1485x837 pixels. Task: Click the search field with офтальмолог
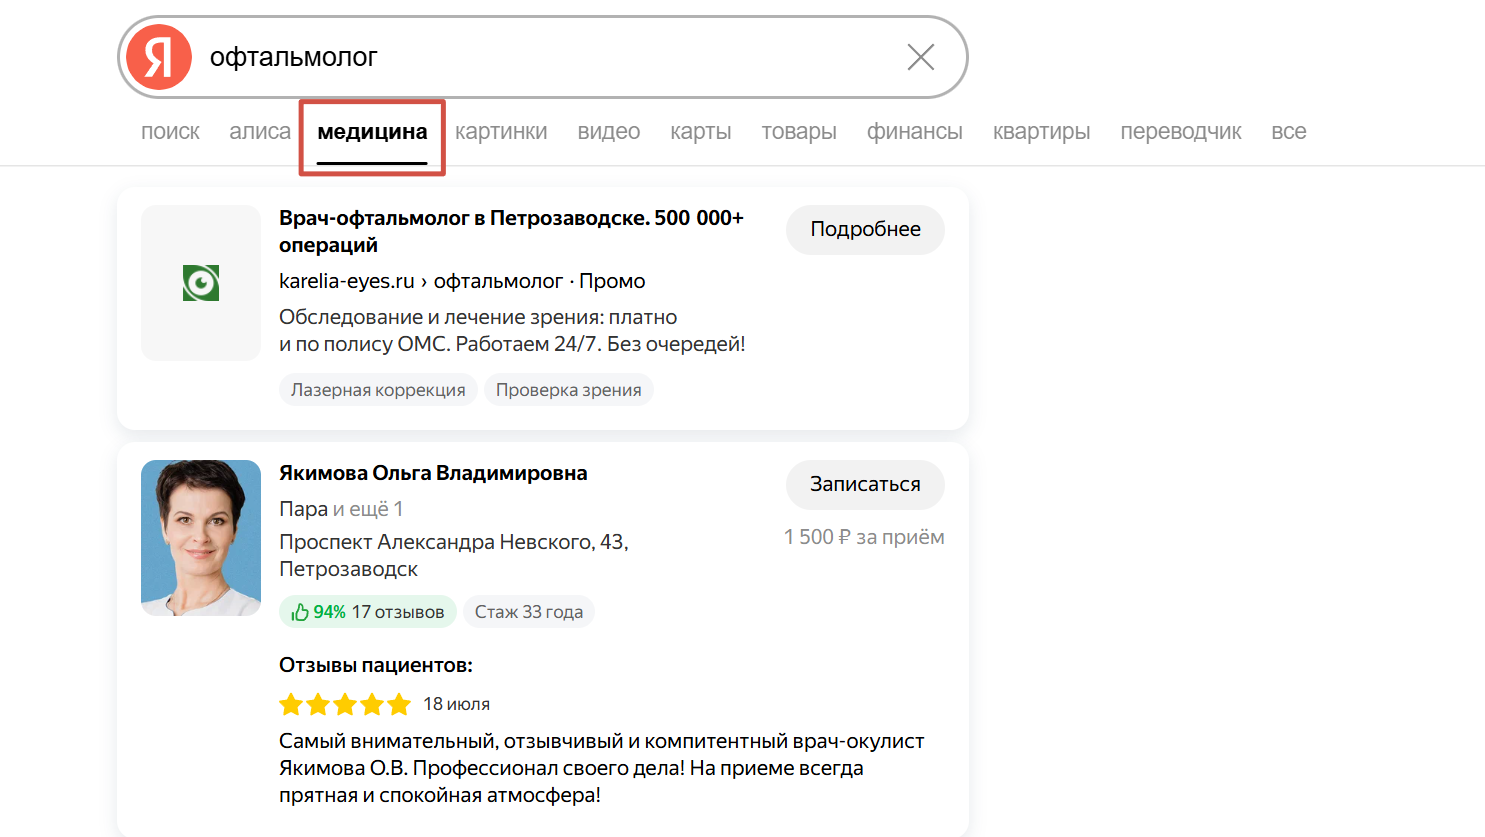[x=540, y=57]
